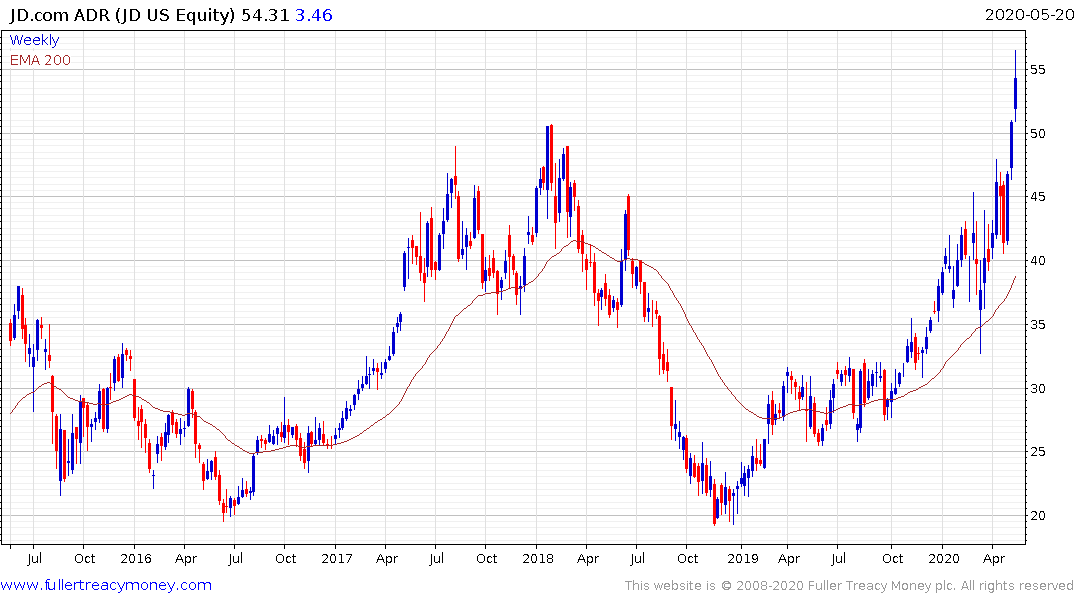Click the 2018 year axis label
The width and height of the screenshot is (1075, 600).
point(538,559)
